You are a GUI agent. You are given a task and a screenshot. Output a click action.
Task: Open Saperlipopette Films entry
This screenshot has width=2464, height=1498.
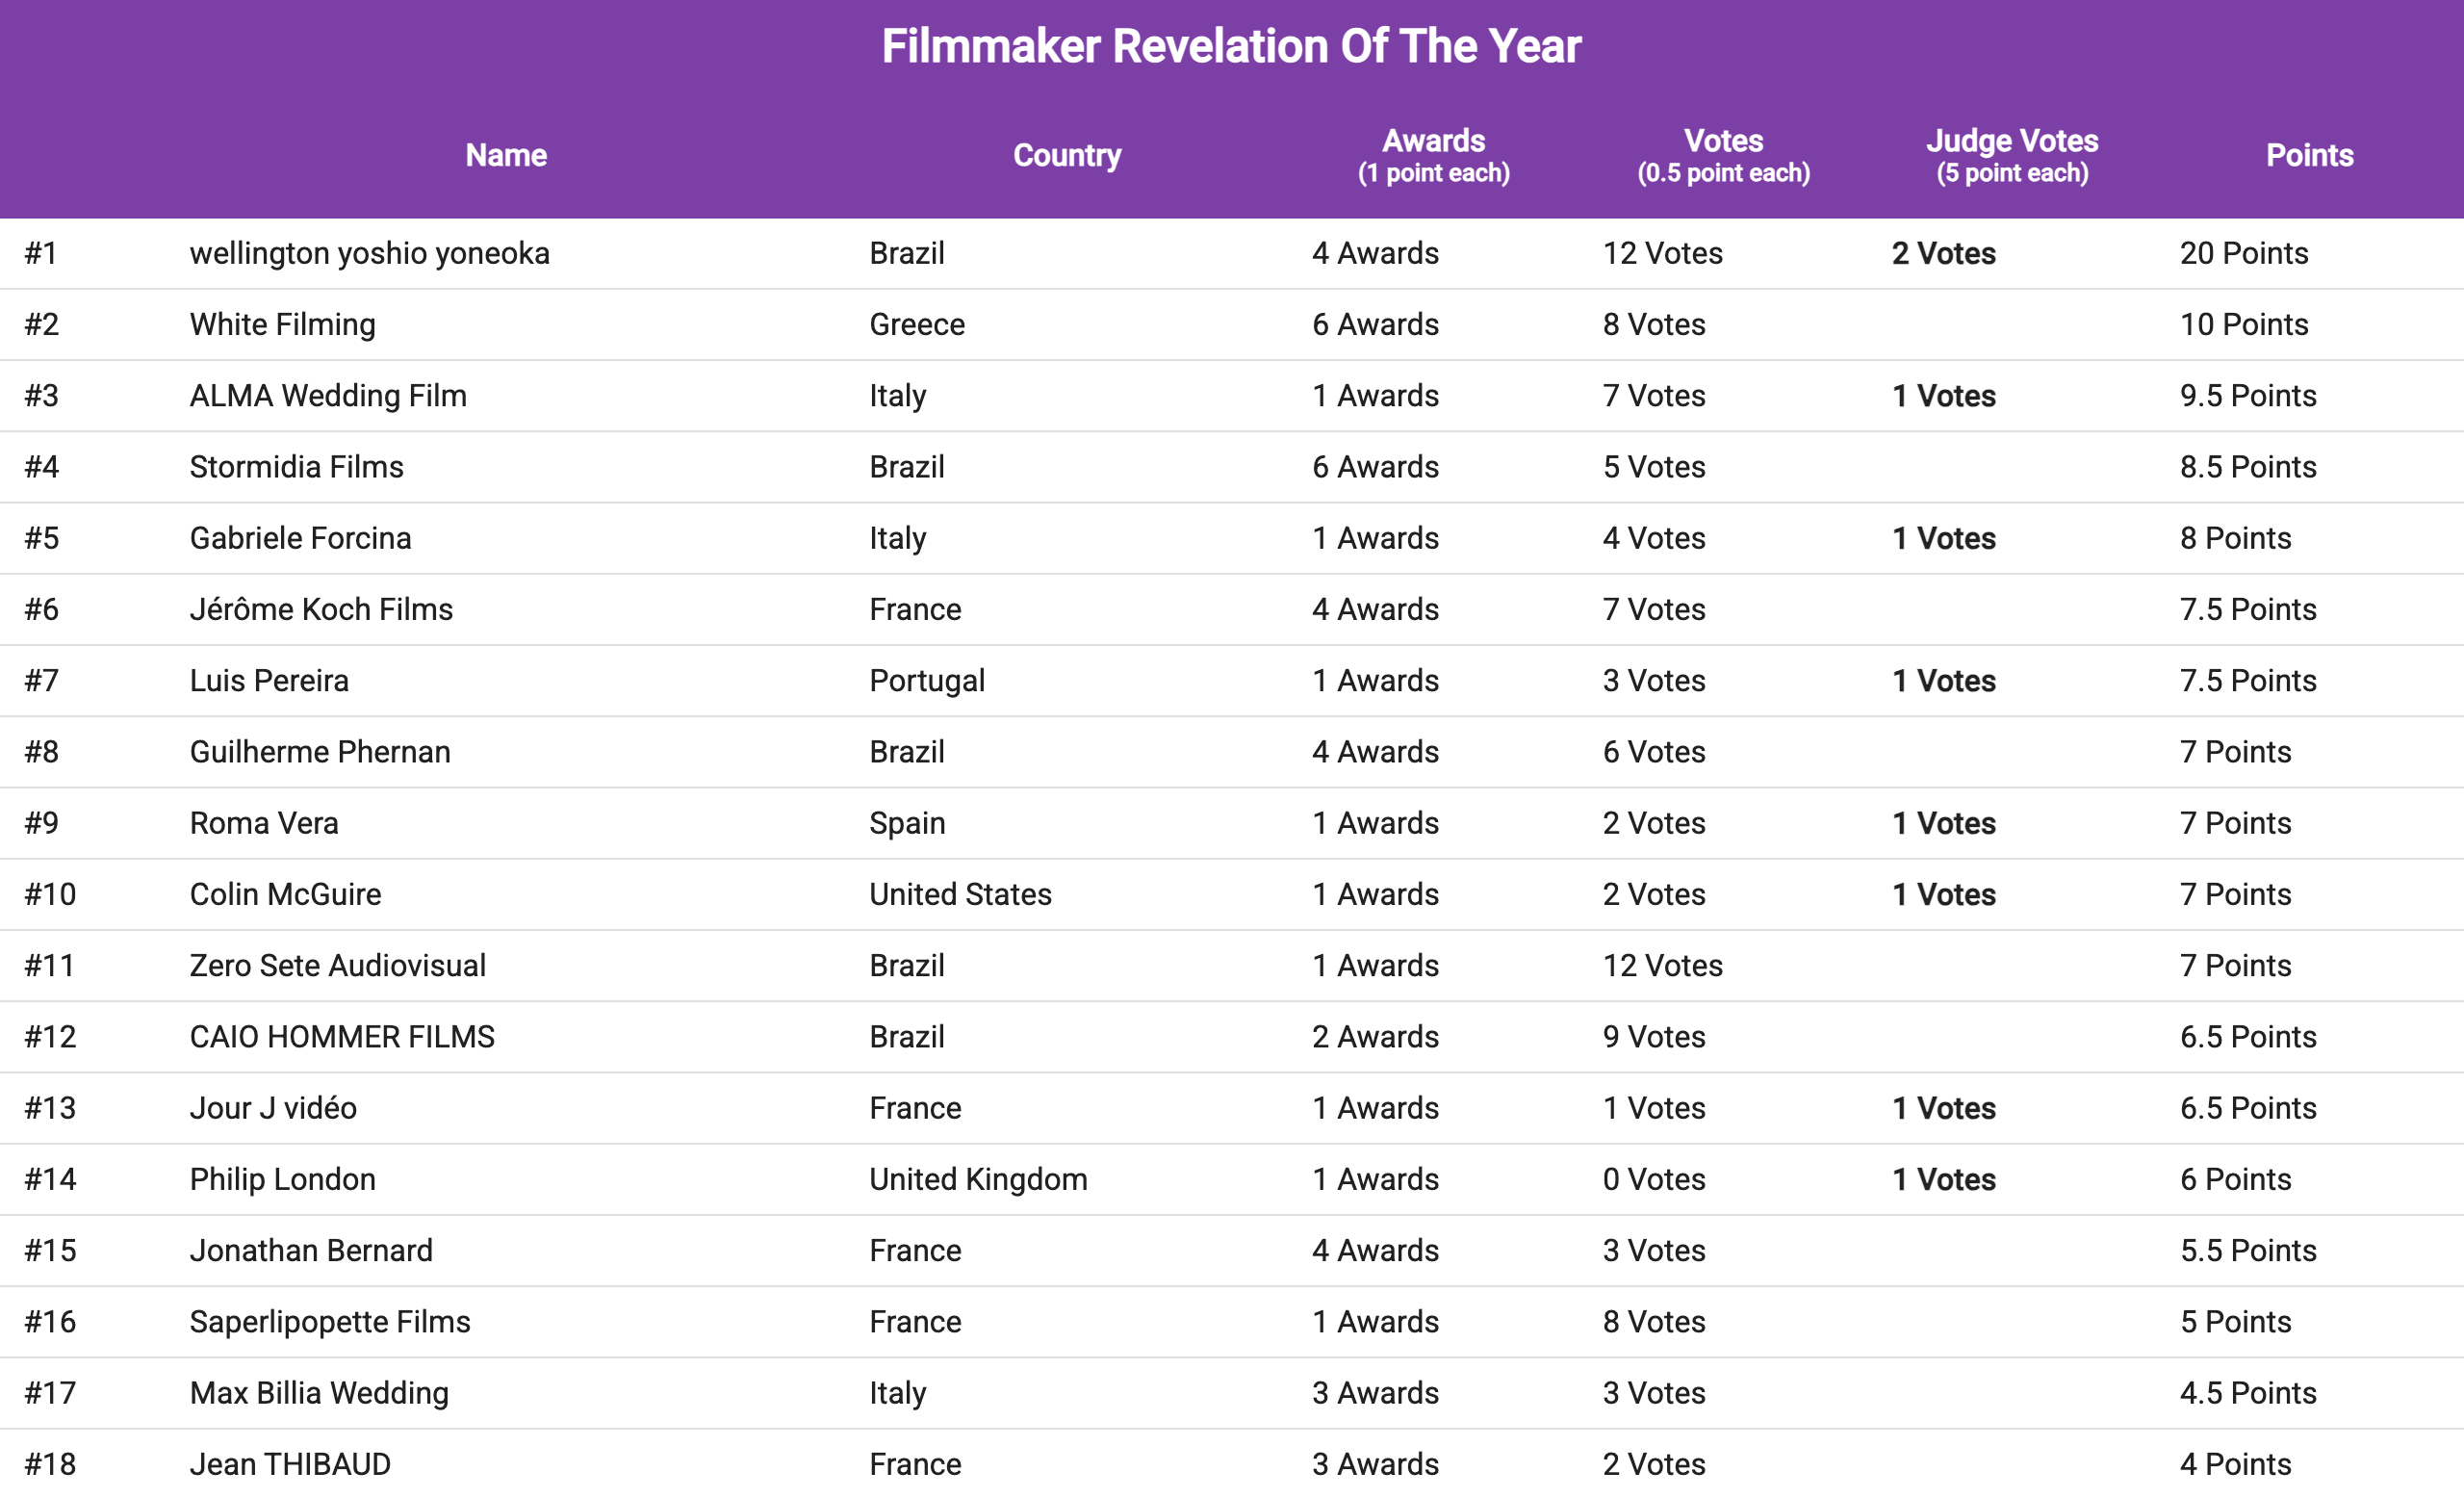pyautogui.click(x=330, y=1321)
